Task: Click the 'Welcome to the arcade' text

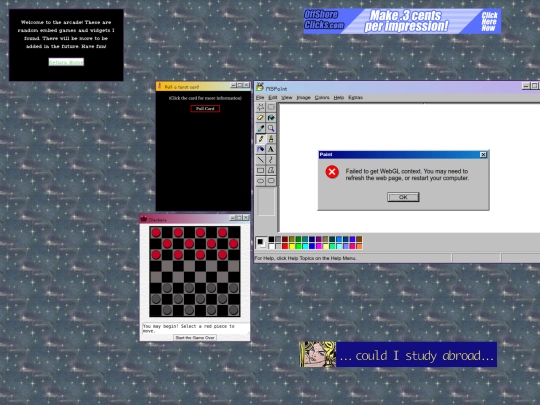Action: (66, 34)
